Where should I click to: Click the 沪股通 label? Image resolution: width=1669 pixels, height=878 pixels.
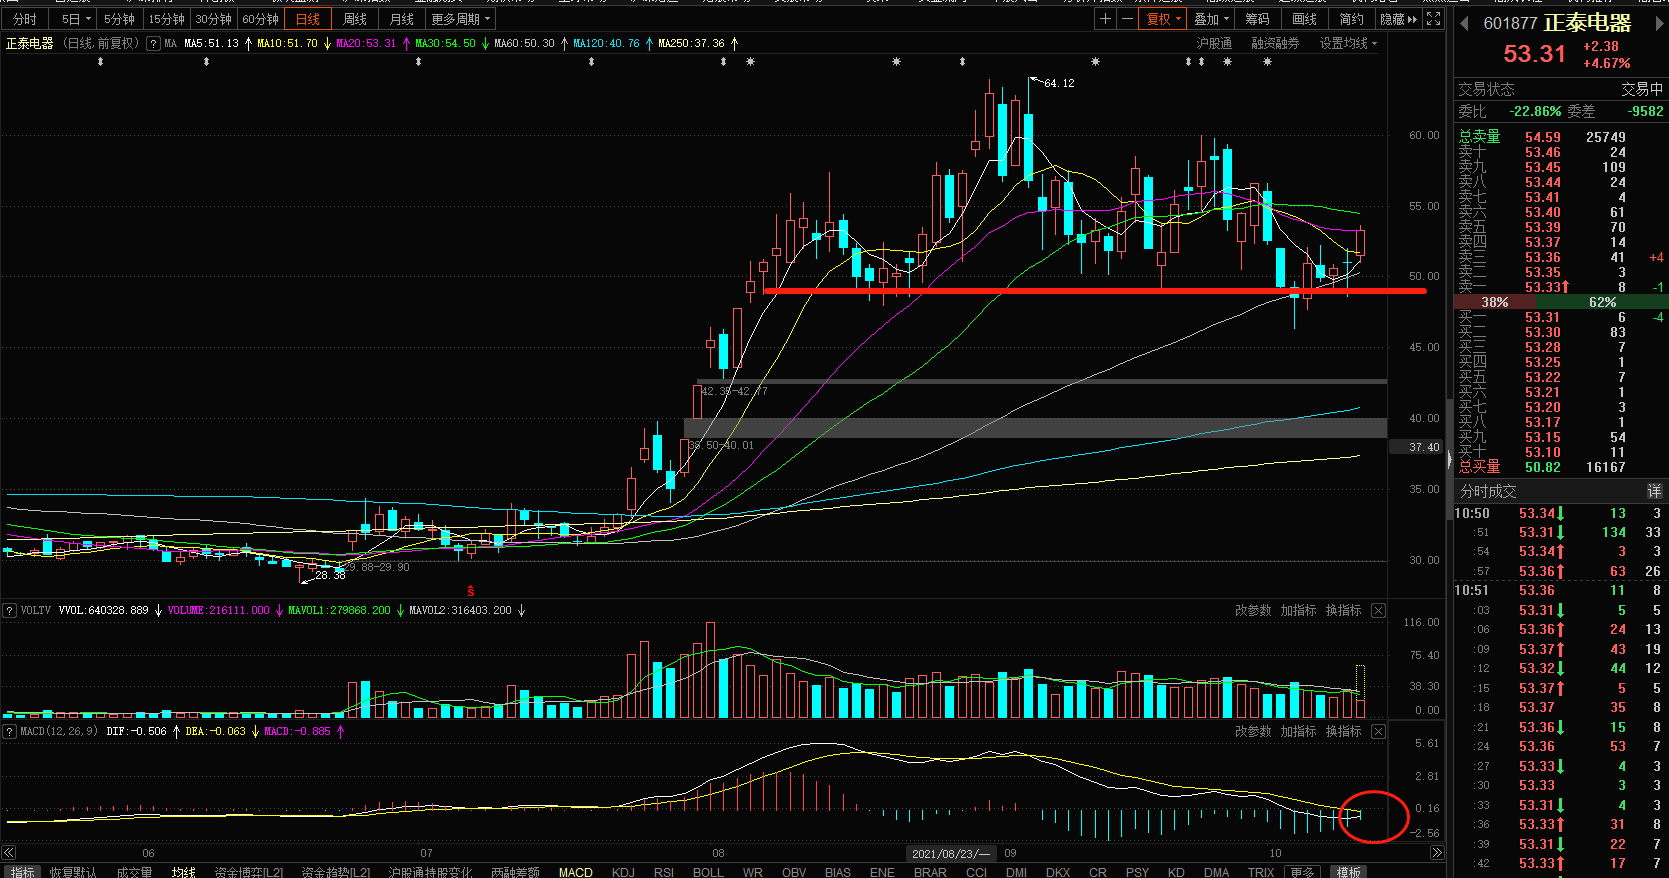[x=1214, y=44]
